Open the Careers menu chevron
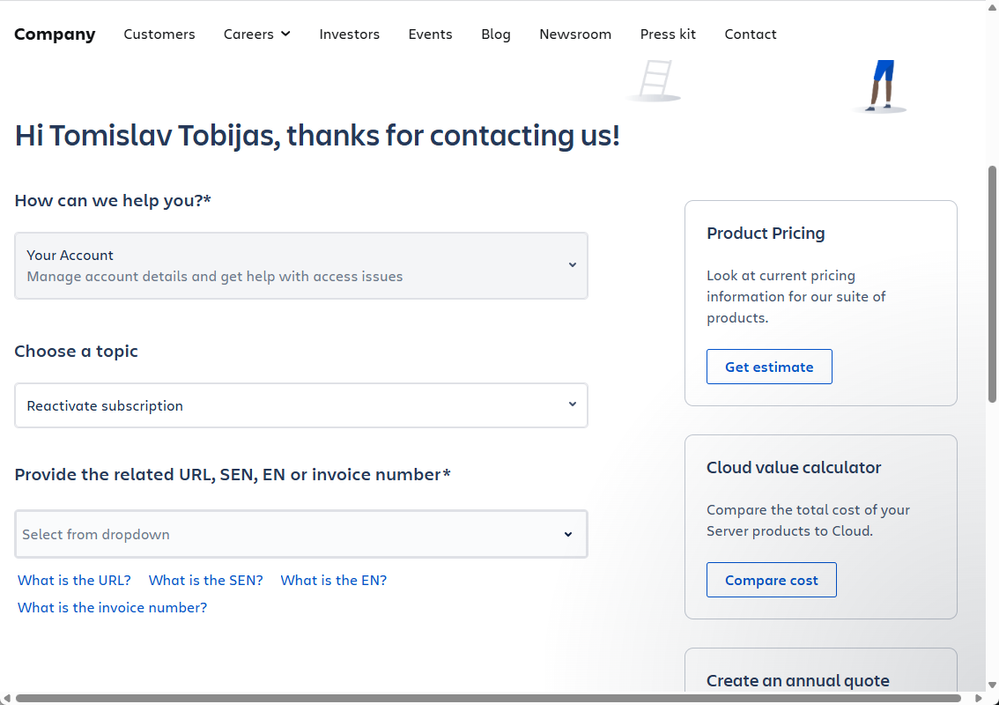Screen dimensions: 999x705 point(285,34)
